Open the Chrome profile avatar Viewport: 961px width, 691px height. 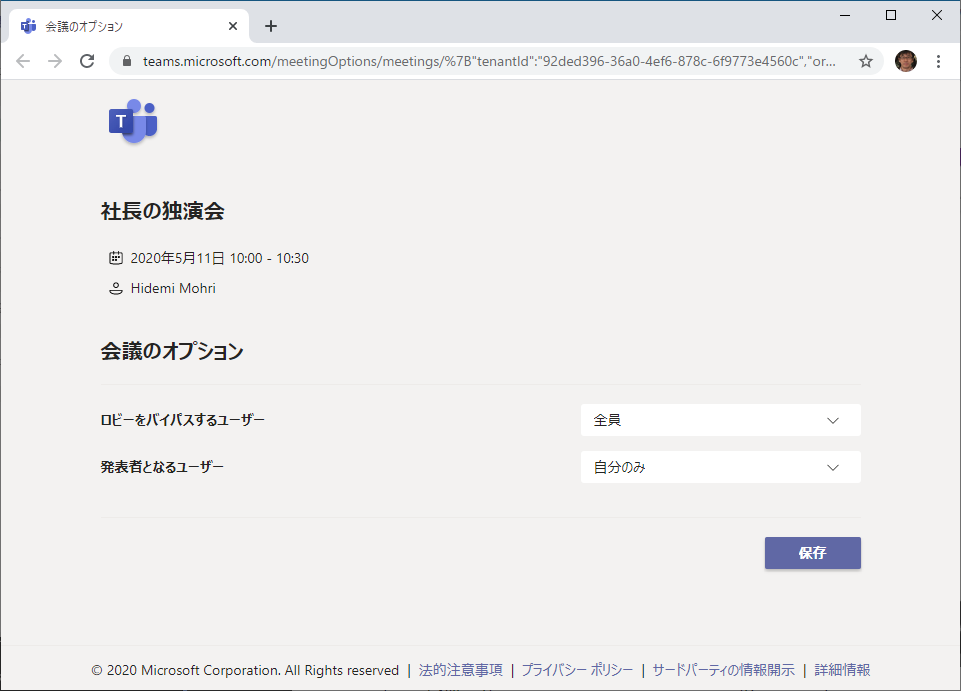(x=905, y=61)
